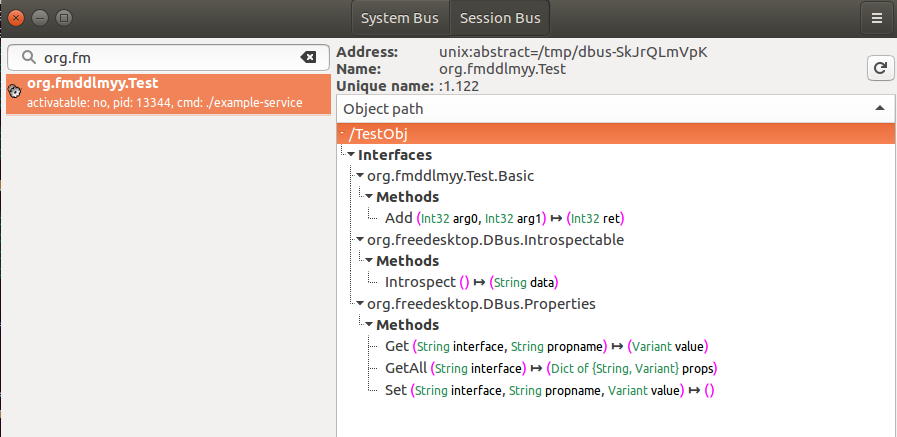Collapse org.freedesktop.DBus.Properties interface
Viewport: 897px width, 437px height.
(360, 304)
